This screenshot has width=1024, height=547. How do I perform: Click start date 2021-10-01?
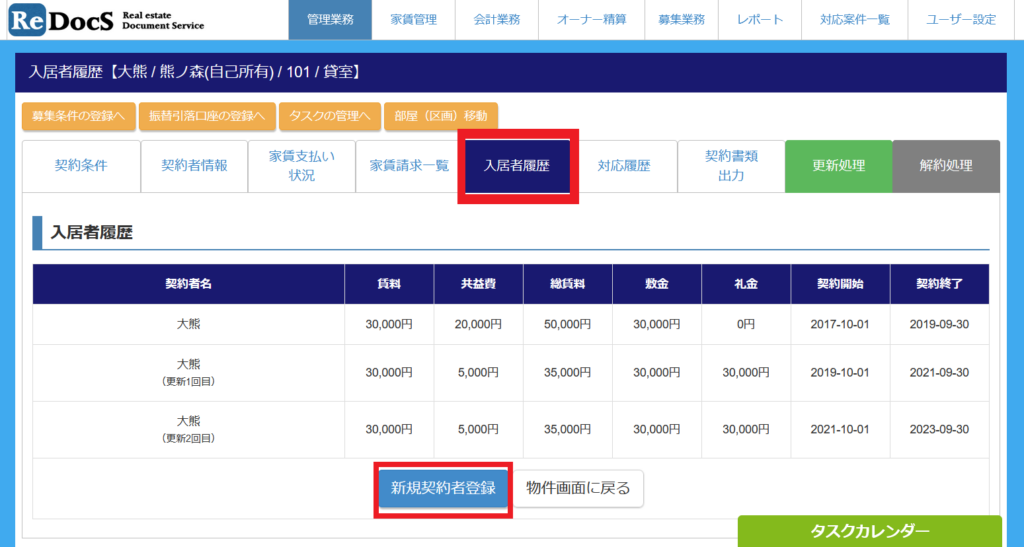tap(840, 430)
